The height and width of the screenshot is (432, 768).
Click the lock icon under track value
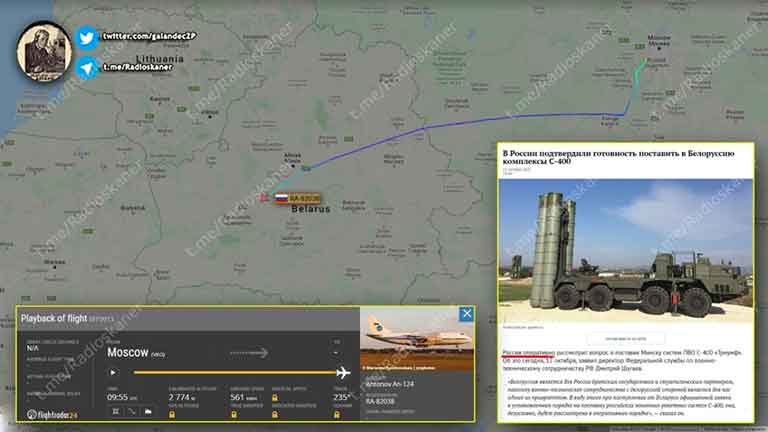[337, 414]
